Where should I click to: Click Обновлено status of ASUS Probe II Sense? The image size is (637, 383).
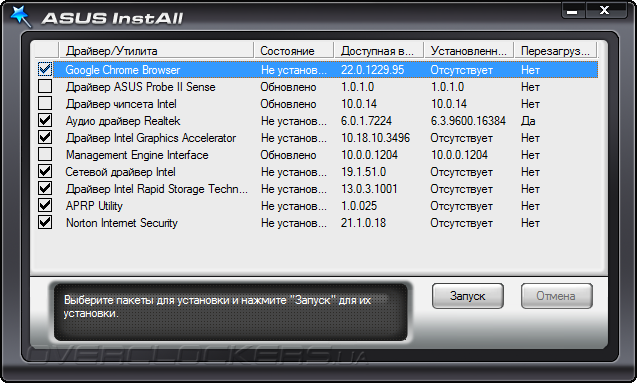pyautogui.click(x=288, y=87)
